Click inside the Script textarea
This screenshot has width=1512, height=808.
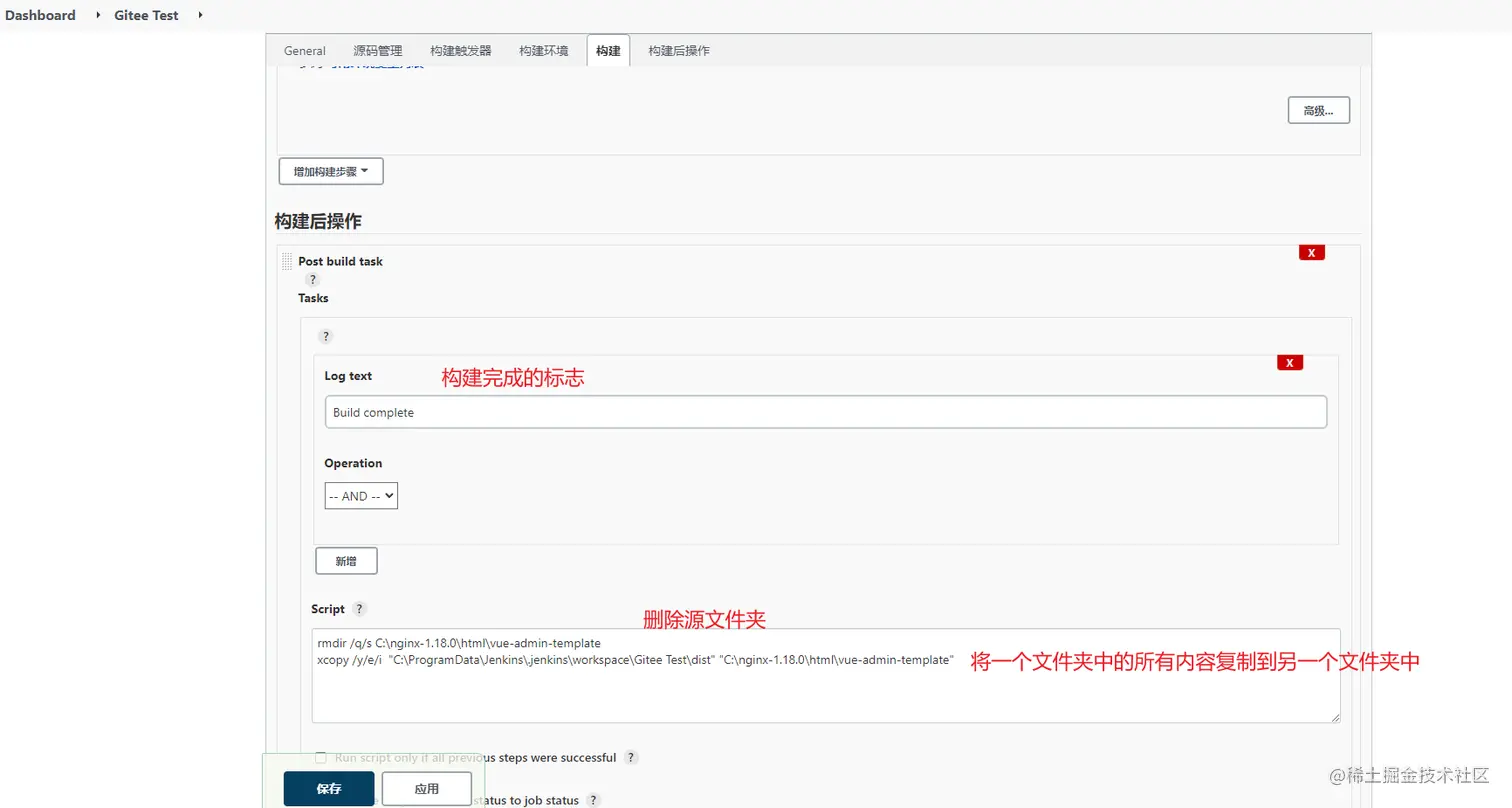pos(826,675)
